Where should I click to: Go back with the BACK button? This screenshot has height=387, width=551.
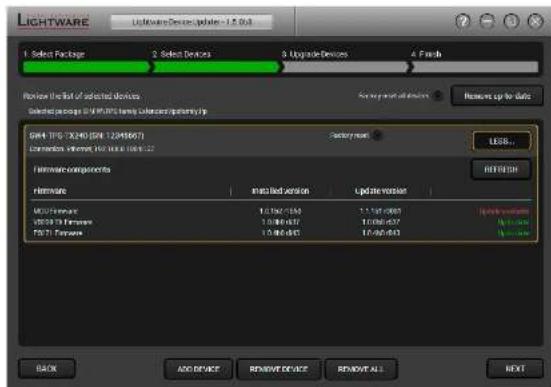[x=46, y=369]
